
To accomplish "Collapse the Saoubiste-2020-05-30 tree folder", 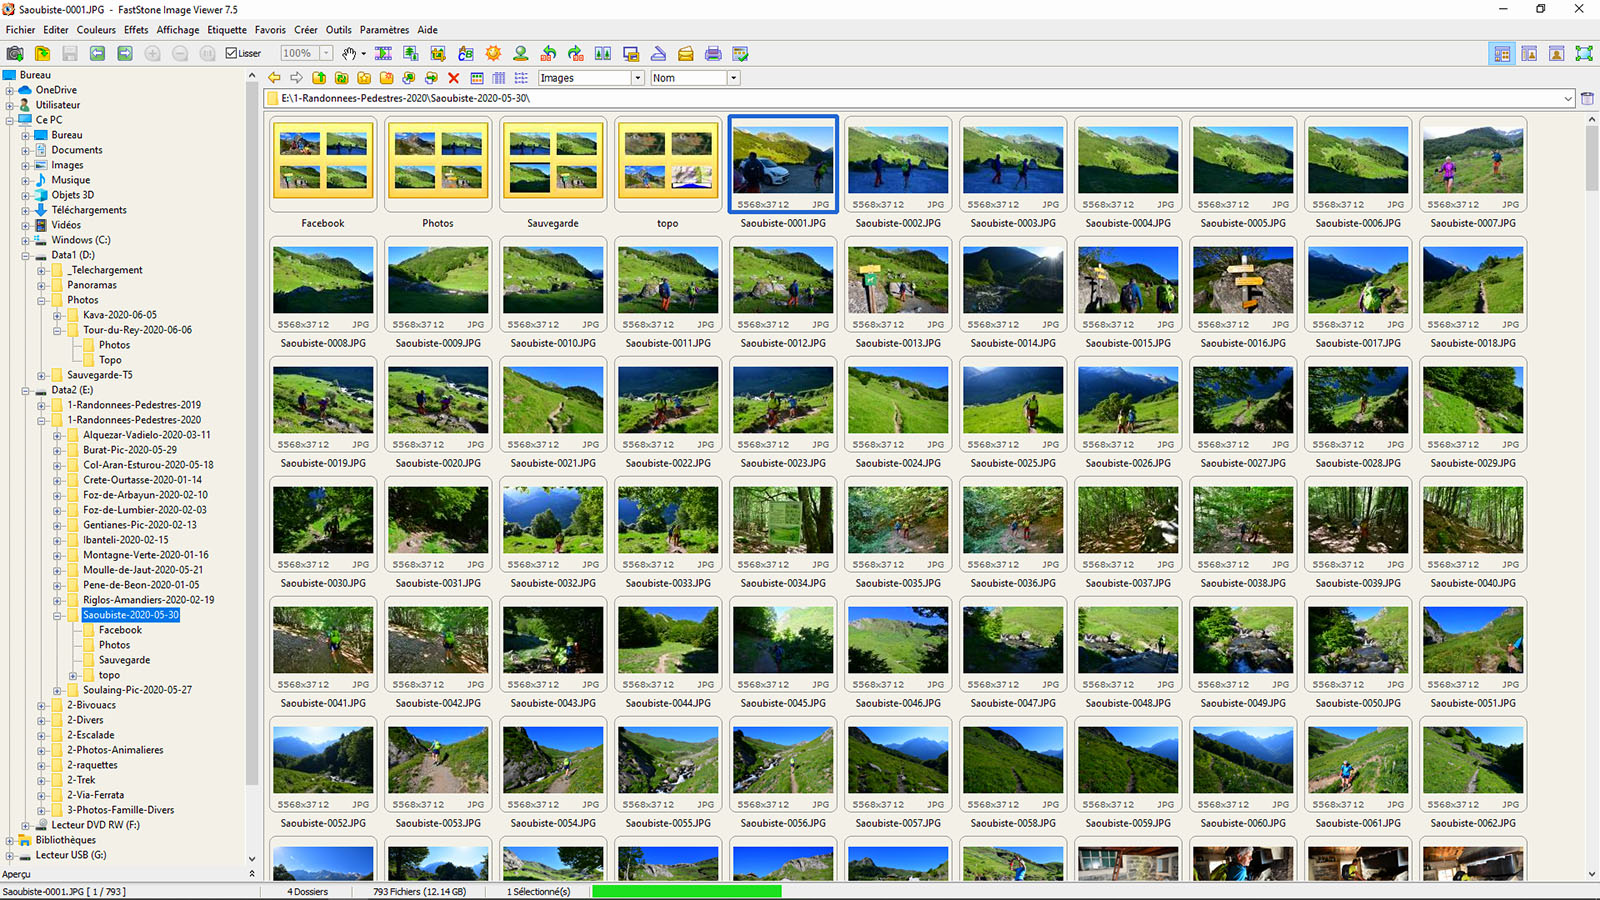I will 57,616.
